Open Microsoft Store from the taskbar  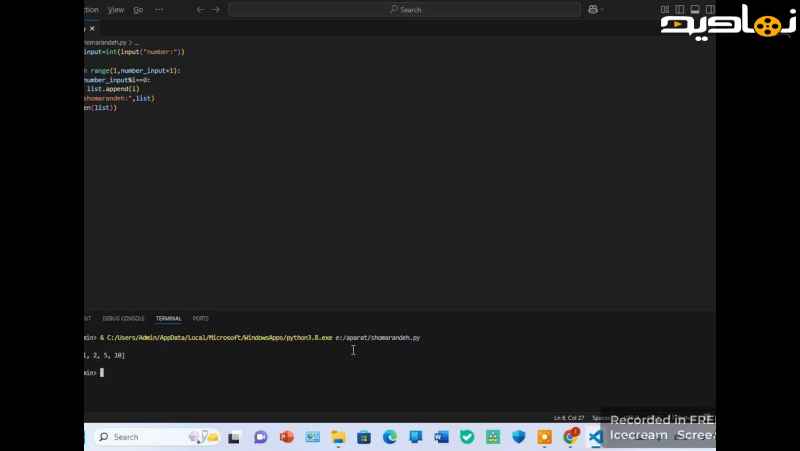point(364,437)
